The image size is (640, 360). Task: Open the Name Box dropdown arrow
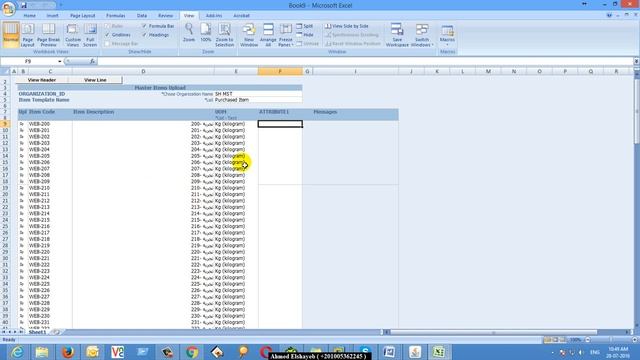(60, 62)
